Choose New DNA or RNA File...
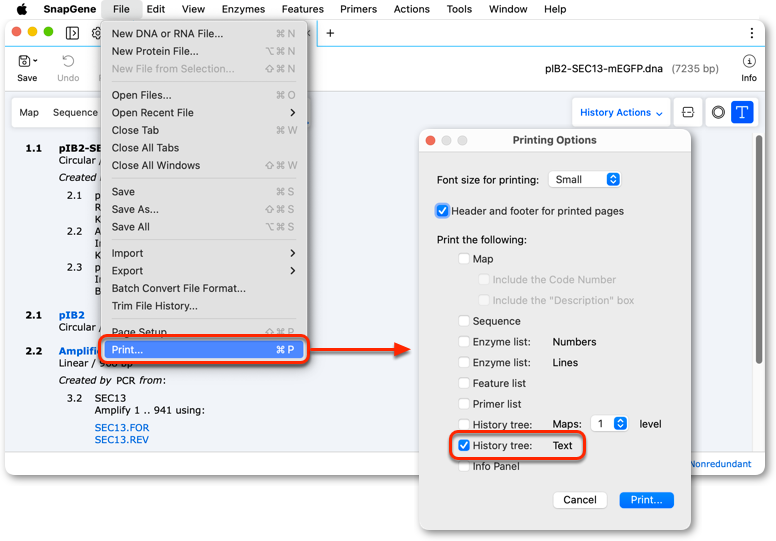Image resolution: width=776 pixels, height=541 pixels. (x=203, y=34)
